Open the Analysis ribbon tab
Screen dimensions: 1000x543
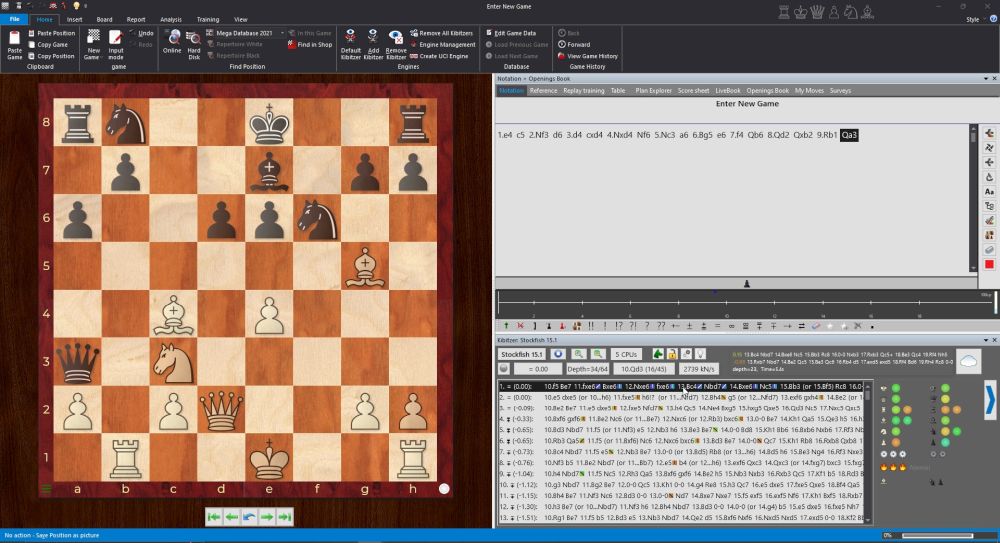coord(171,19)
